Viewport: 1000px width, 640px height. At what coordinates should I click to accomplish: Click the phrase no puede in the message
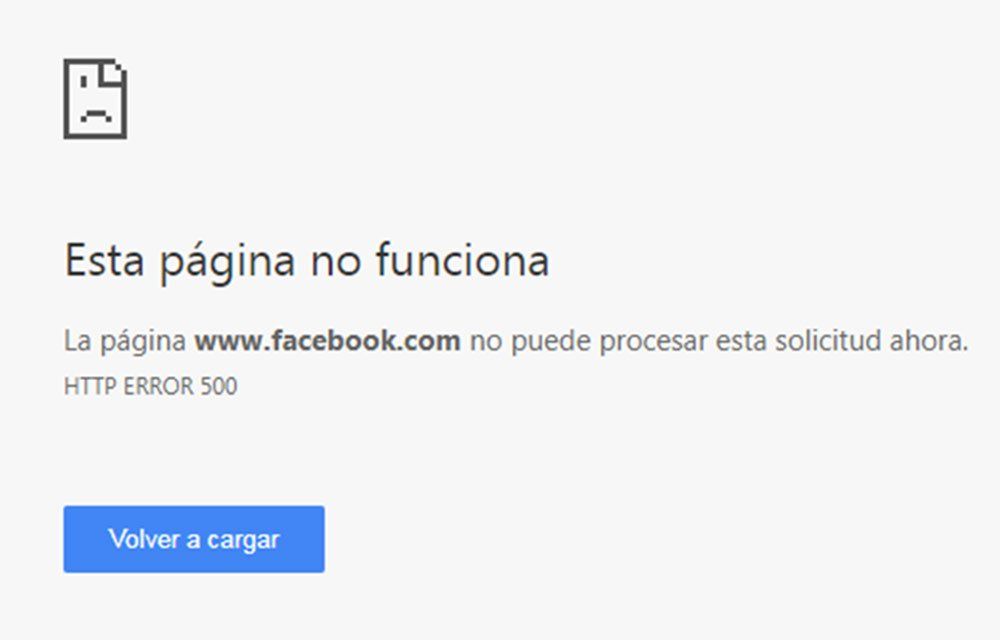pyautogui.click(x=530, y=342)
